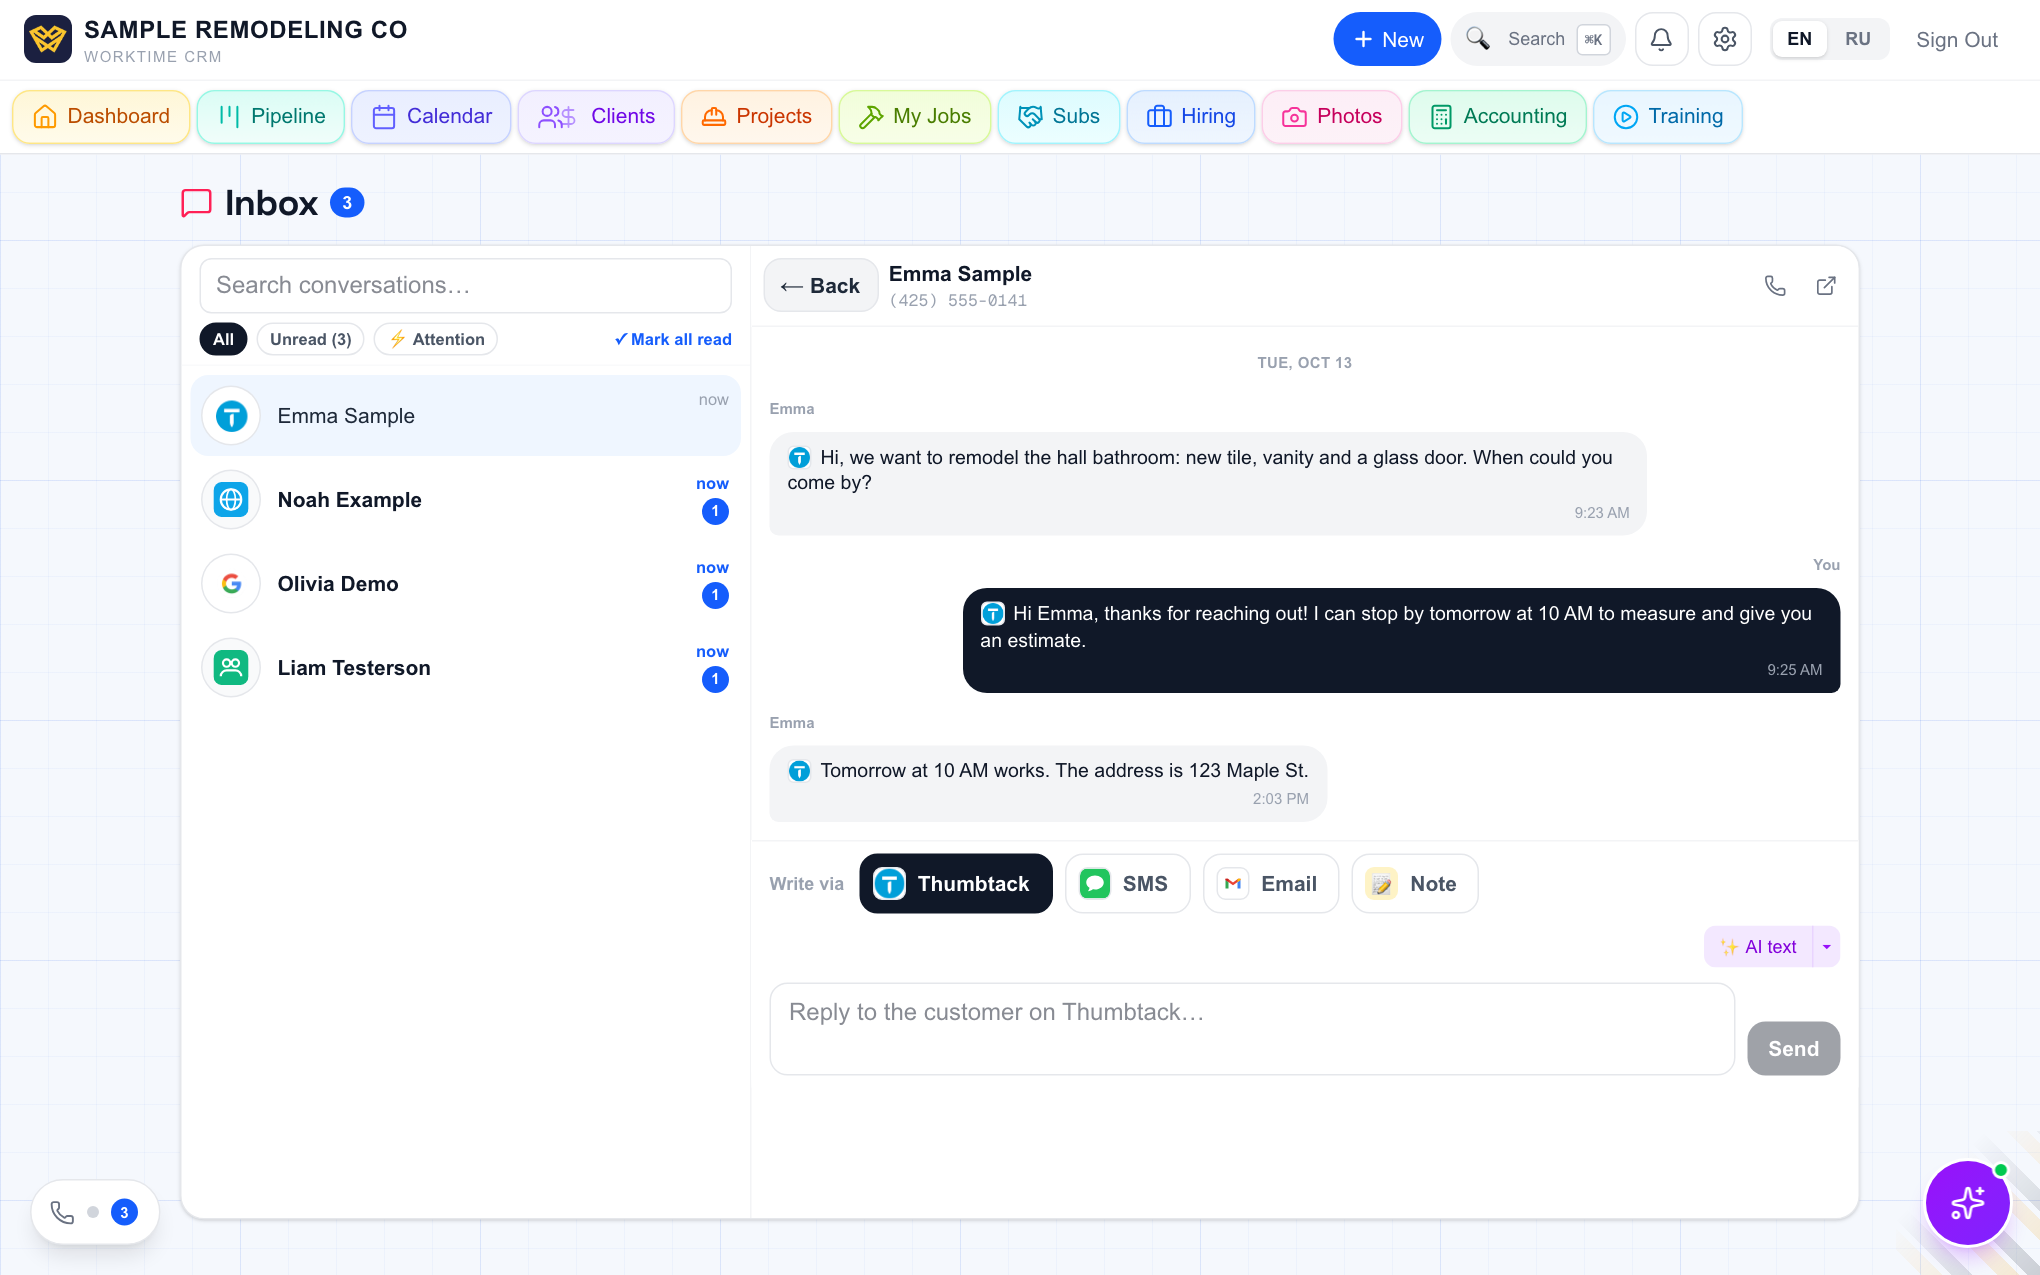Open the settings gear
Screen dimensions: 2040x1275
tap(1725, 39)
